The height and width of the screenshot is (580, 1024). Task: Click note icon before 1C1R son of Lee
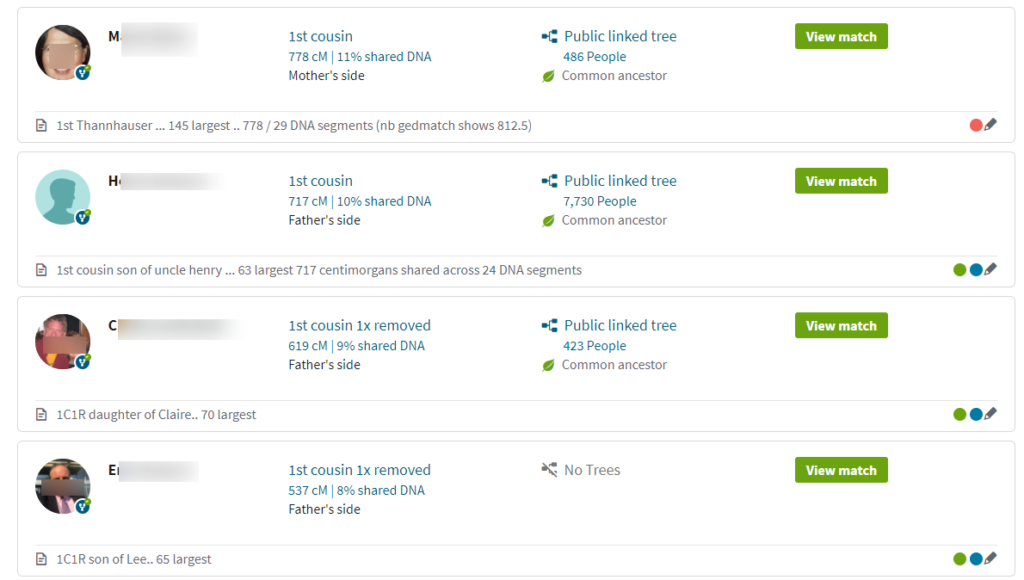click(41, 559)
